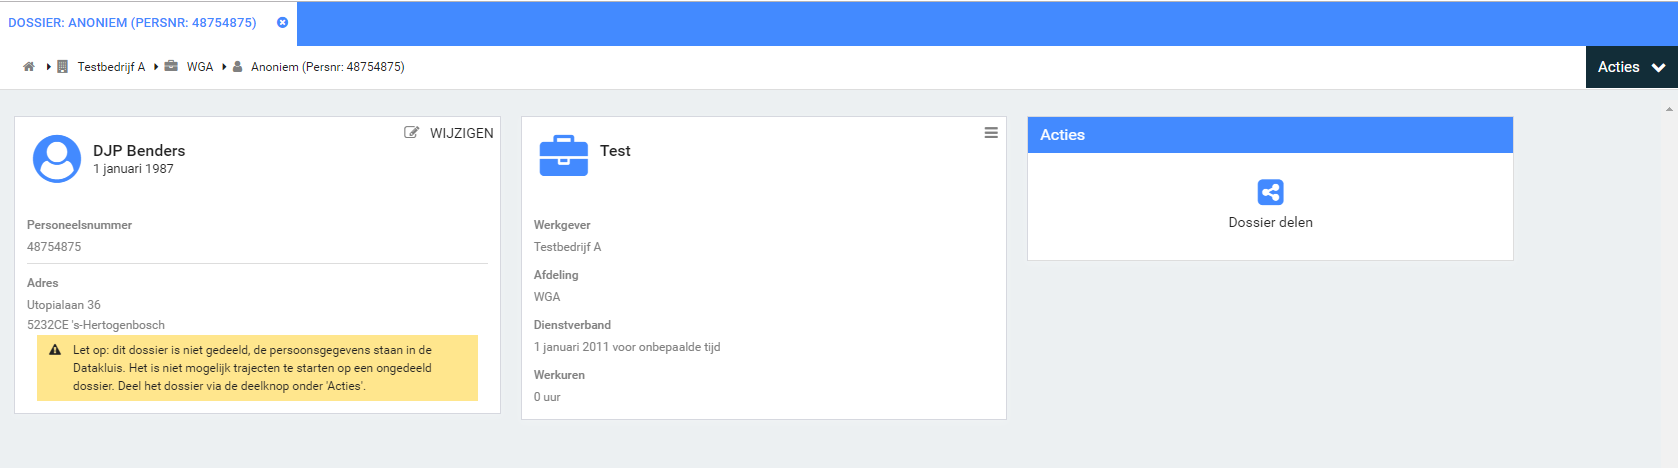Click the home icon in breadcrumb

pos(29,67)
